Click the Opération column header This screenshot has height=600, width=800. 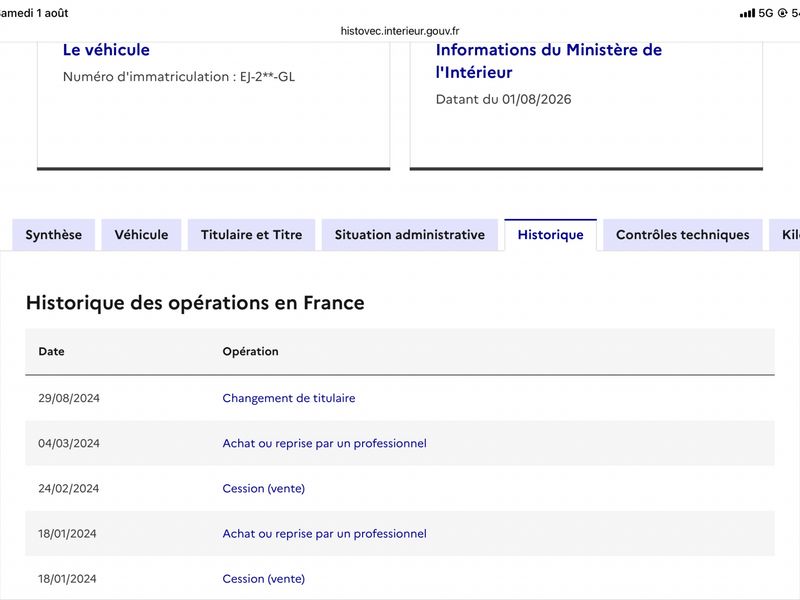251,351
